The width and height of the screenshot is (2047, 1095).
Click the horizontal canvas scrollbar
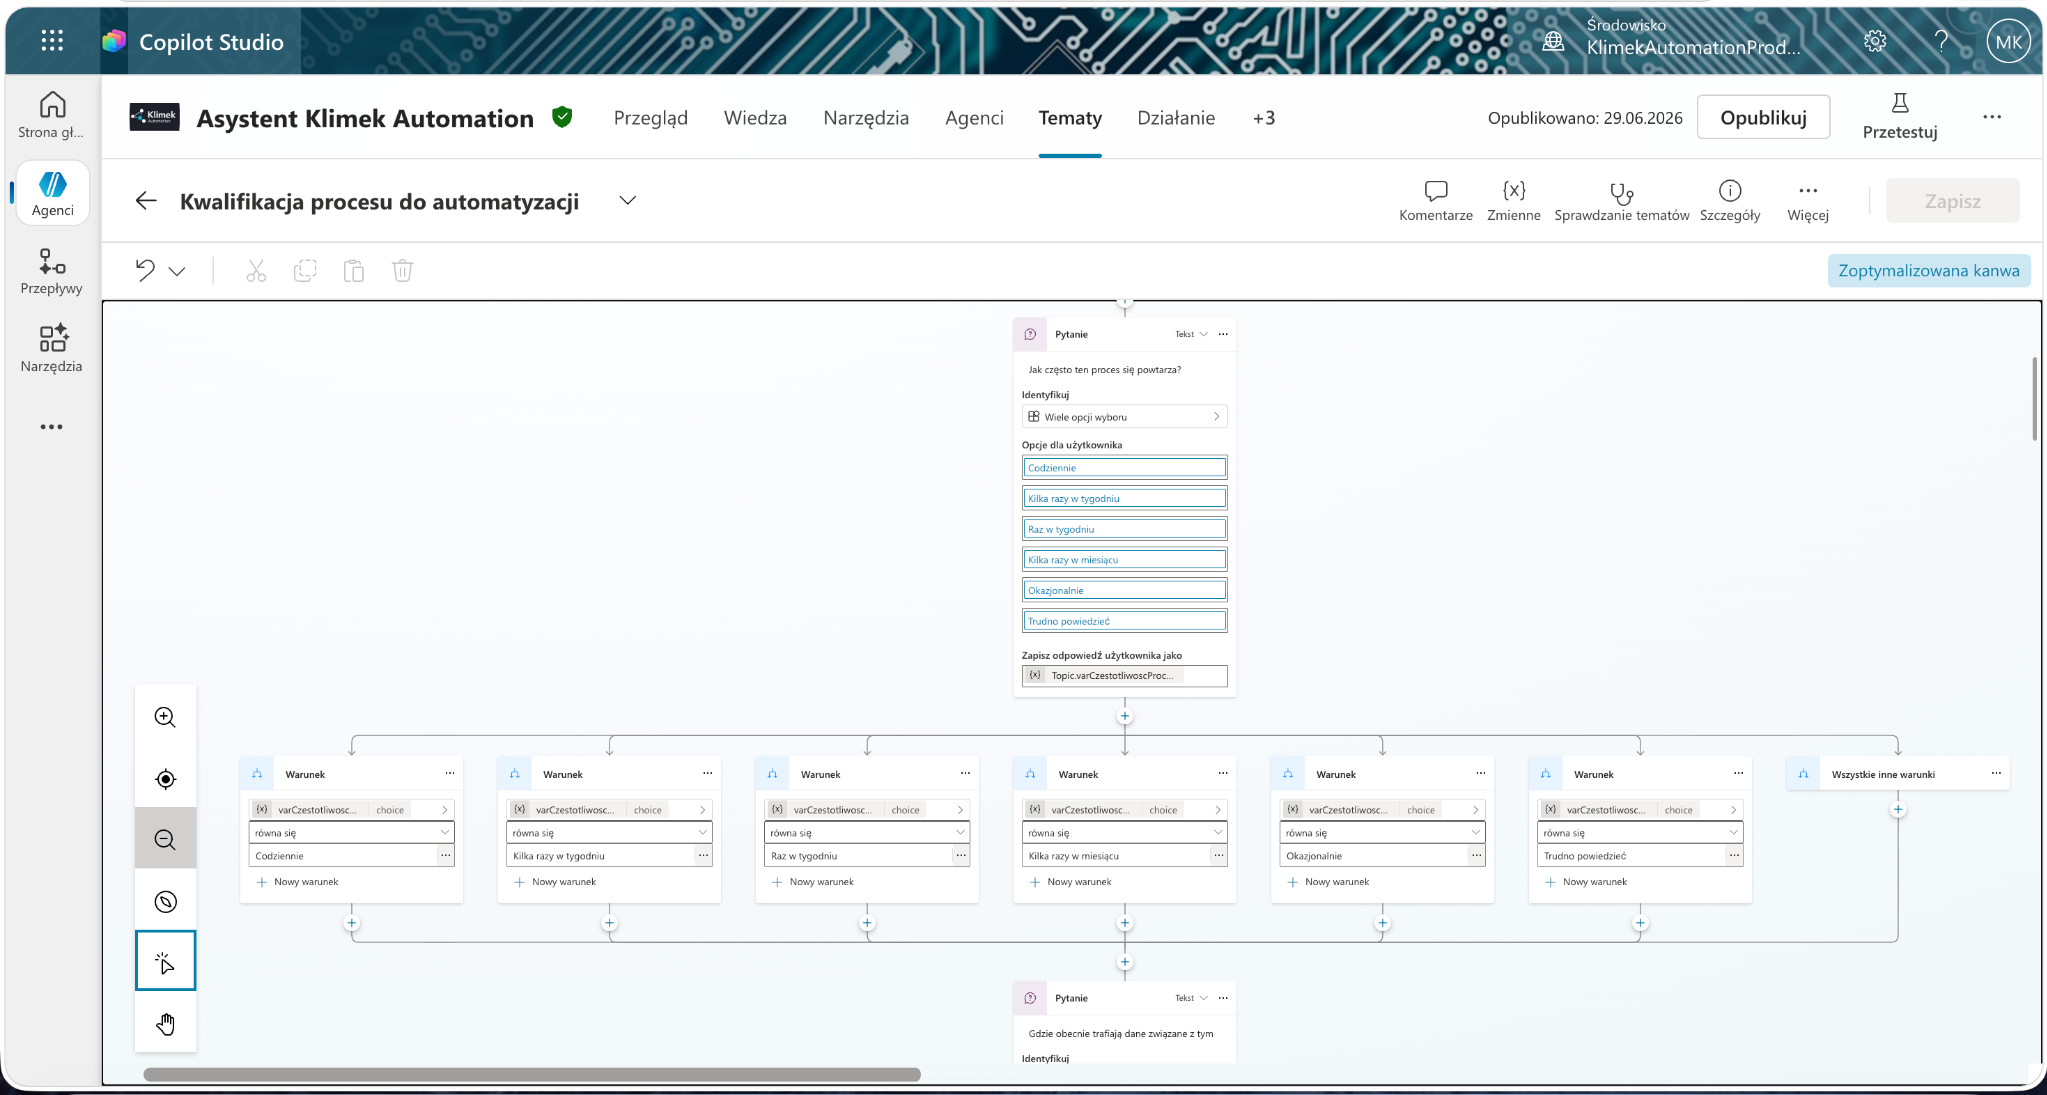click(x=532, y=1075)
